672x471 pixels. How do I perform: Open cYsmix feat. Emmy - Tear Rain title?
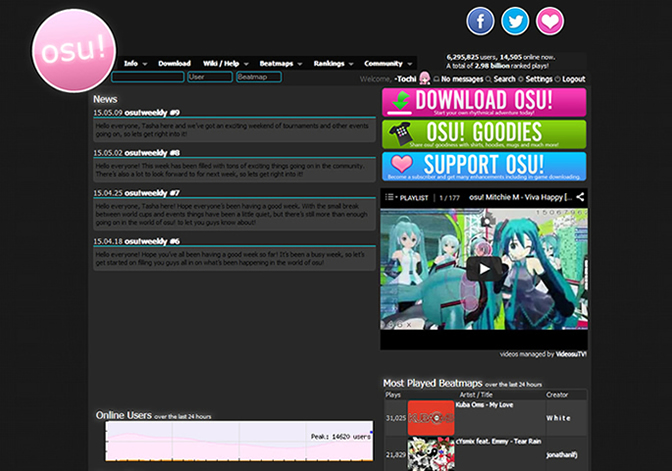[498, 441]
